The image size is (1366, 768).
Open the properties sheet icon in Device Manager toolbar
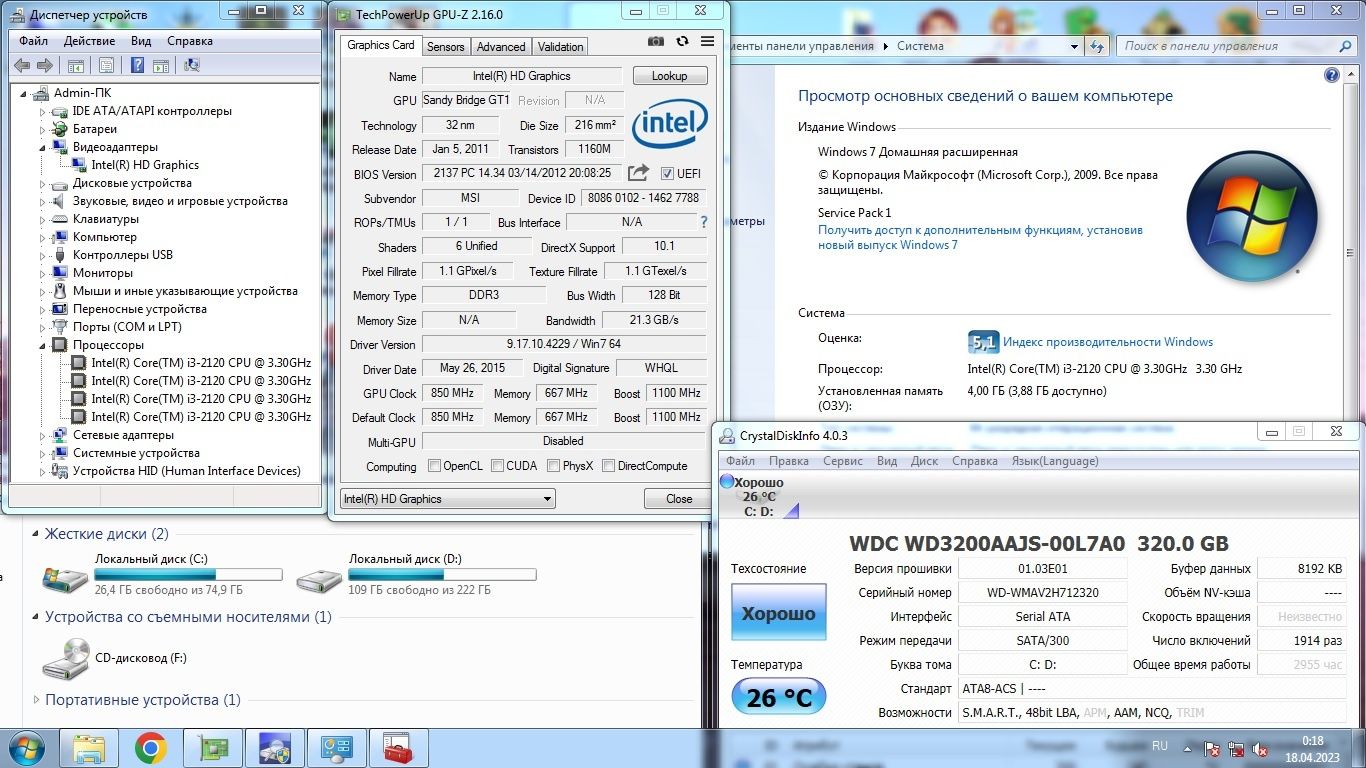click(x=106, y=66)
